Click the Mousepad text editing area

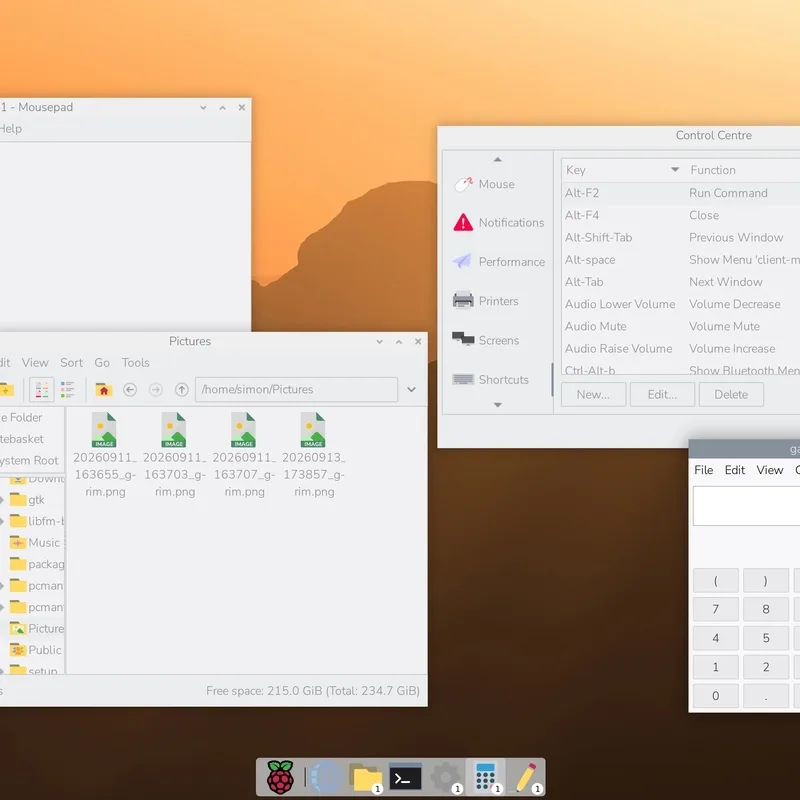125,236
